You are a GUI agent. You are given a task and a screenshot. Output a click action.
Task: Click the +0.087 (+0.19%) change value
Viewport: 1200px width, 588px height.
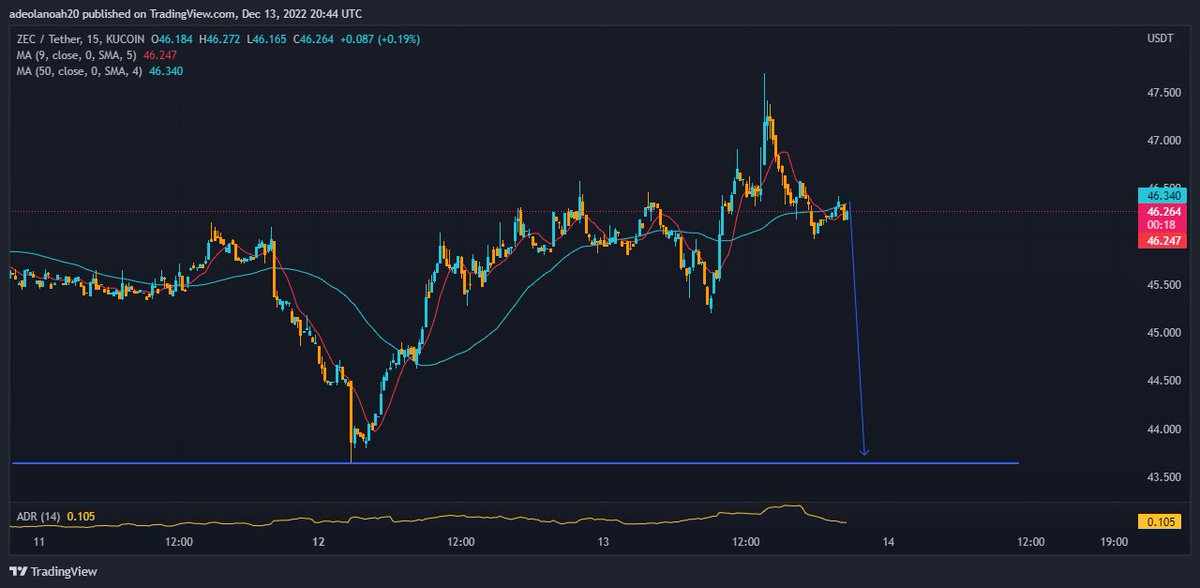tap(378, 39)
